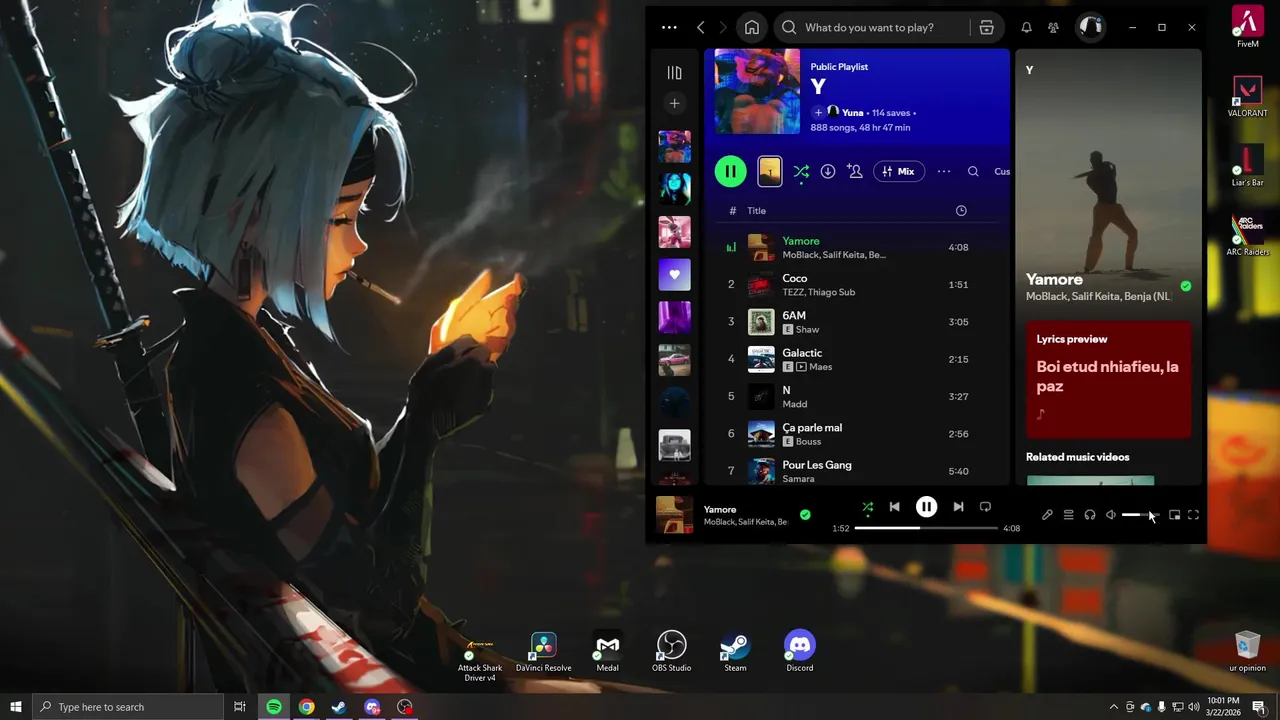Click the now-playing album art in player bar
Image resolution: width=1280 pixels, height=720 pixels.
point(674,515)
